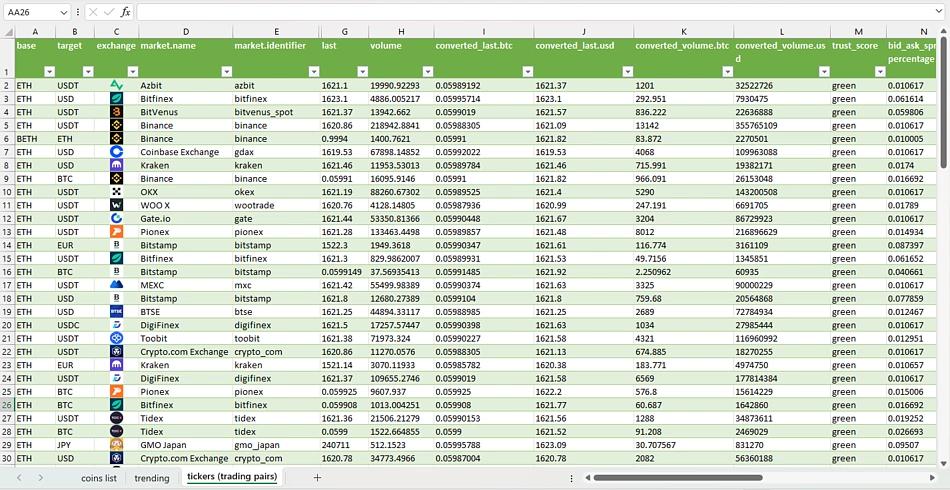
Task: Click the scroll right arrow button
Action: point(932,478)
